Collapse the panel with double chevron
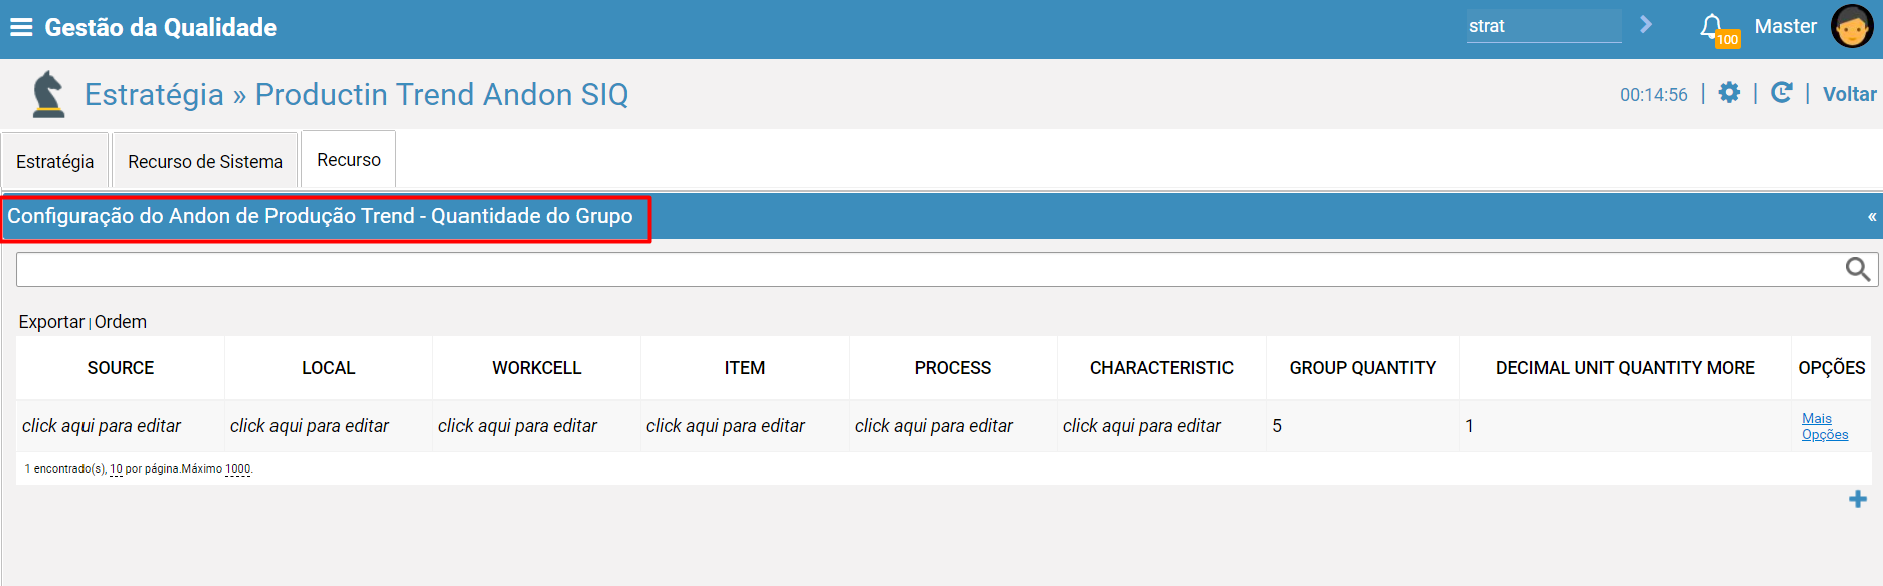Viewport: 1883px width, 586px height. pos(1872,216)
